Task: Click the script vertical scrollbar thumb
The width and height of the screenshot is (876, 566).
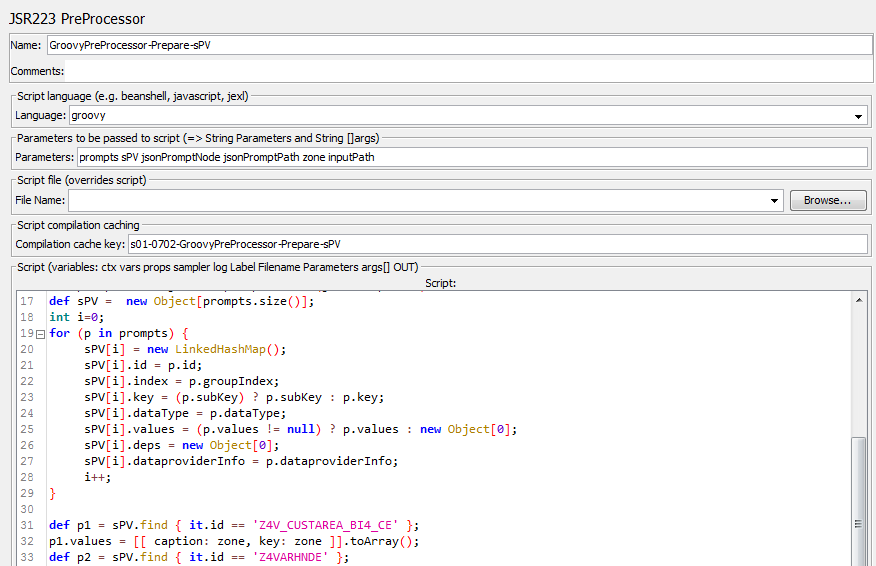Action: tap(859, 501)
